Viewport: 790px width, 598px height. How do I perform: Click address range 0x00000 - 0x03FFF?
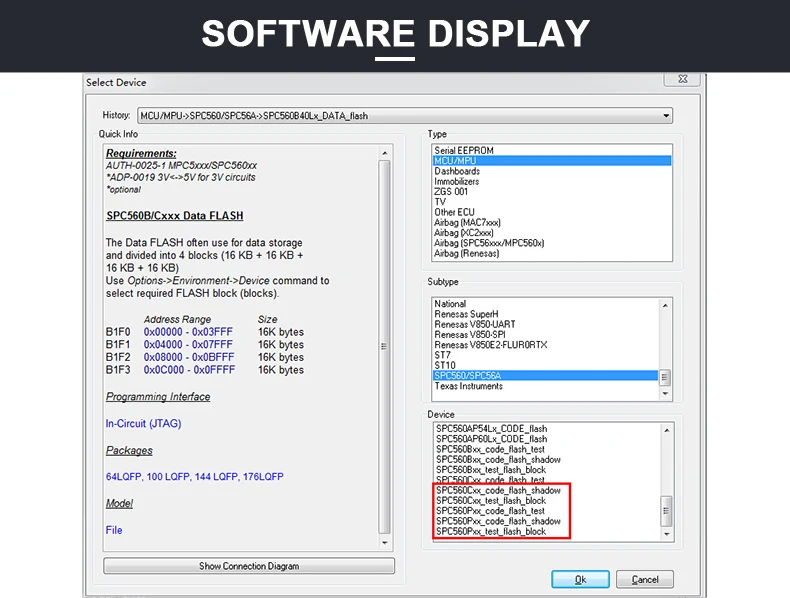pyautogui.click(x=188, y=332)
